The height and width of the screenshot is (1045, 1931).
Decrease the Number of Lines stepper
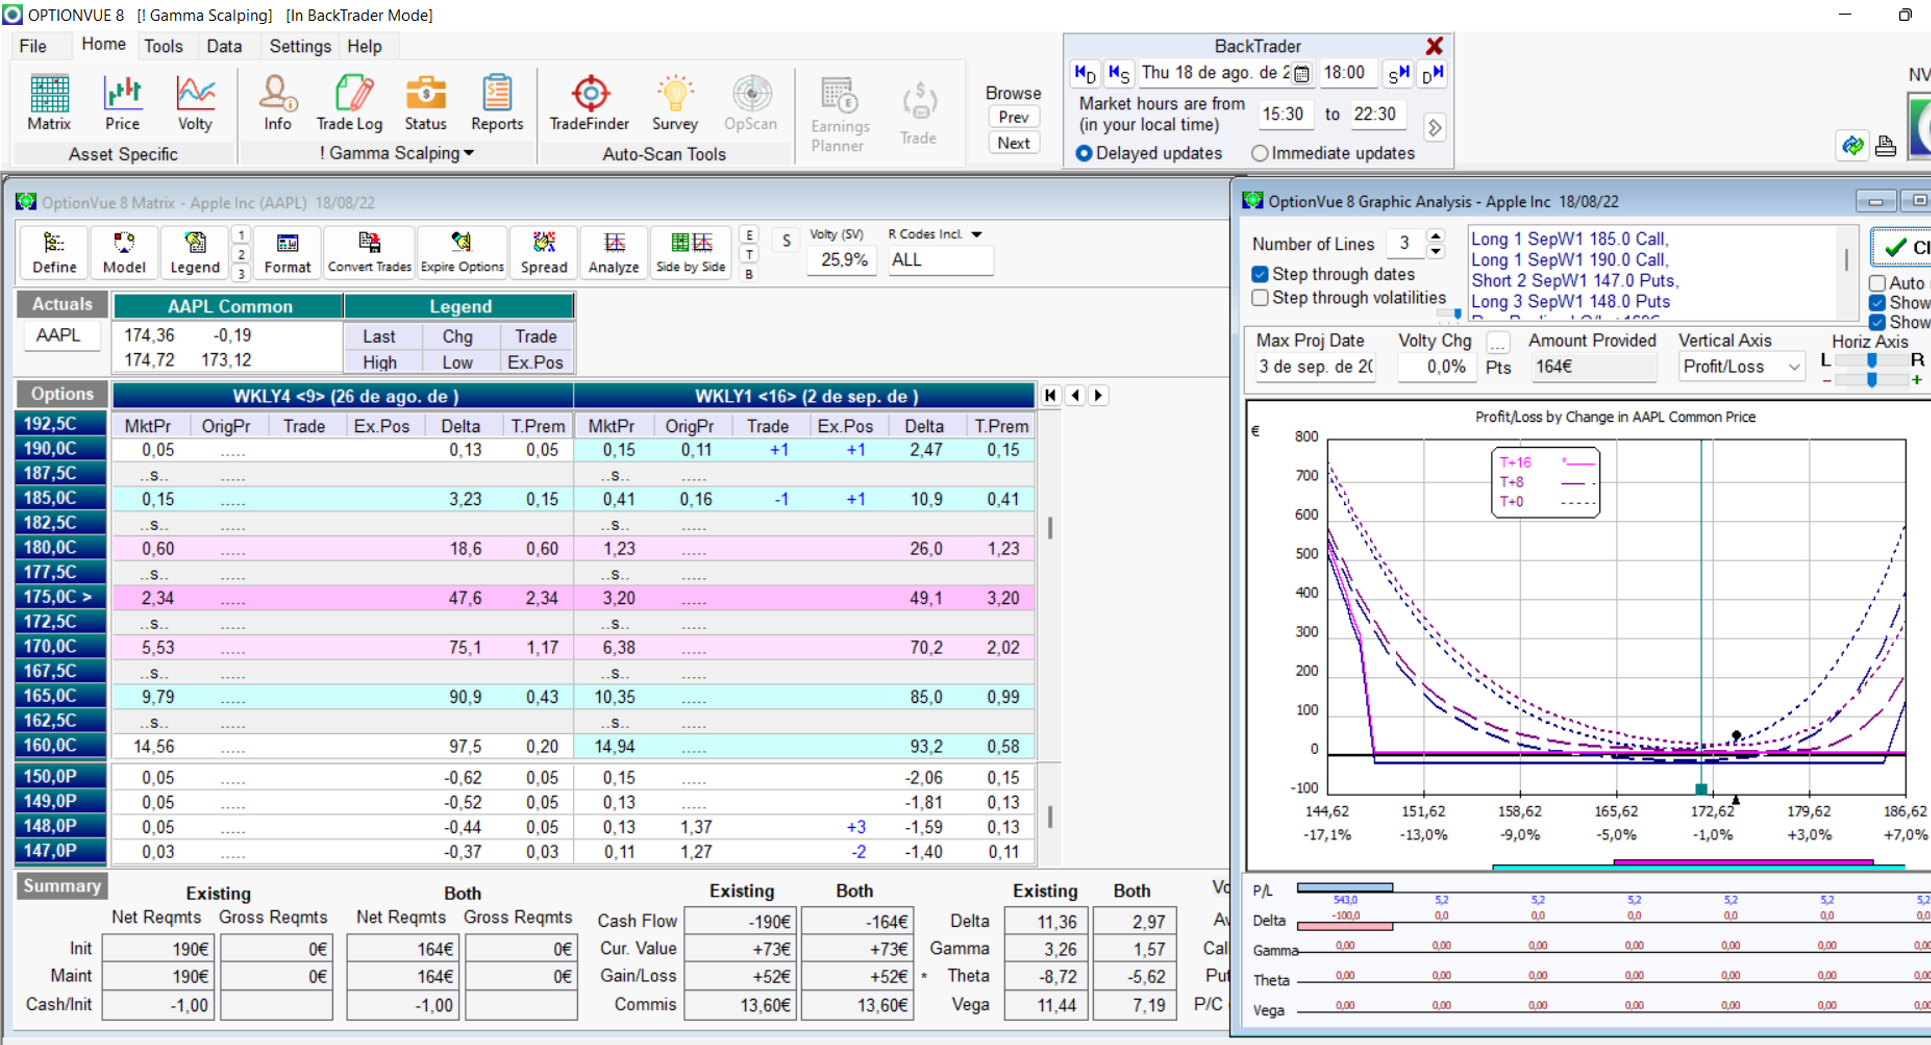point(1436,250)
